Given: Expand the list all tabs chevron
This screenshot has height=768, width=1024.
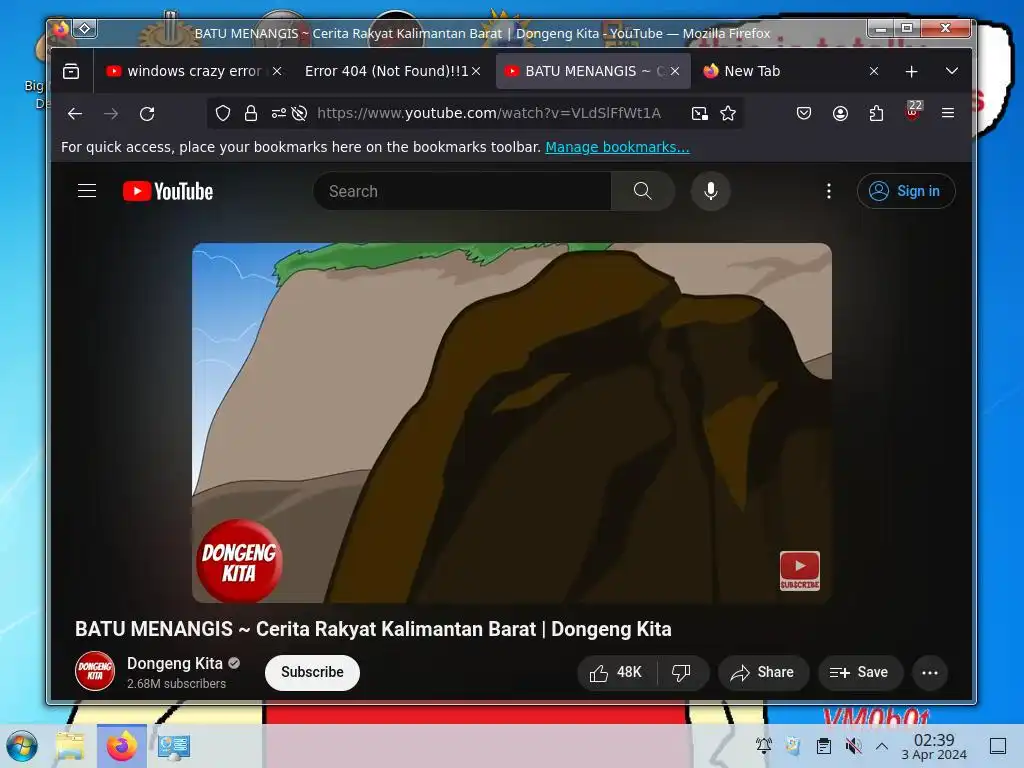Looking at the screenshot, I should (x=952, y=71).
